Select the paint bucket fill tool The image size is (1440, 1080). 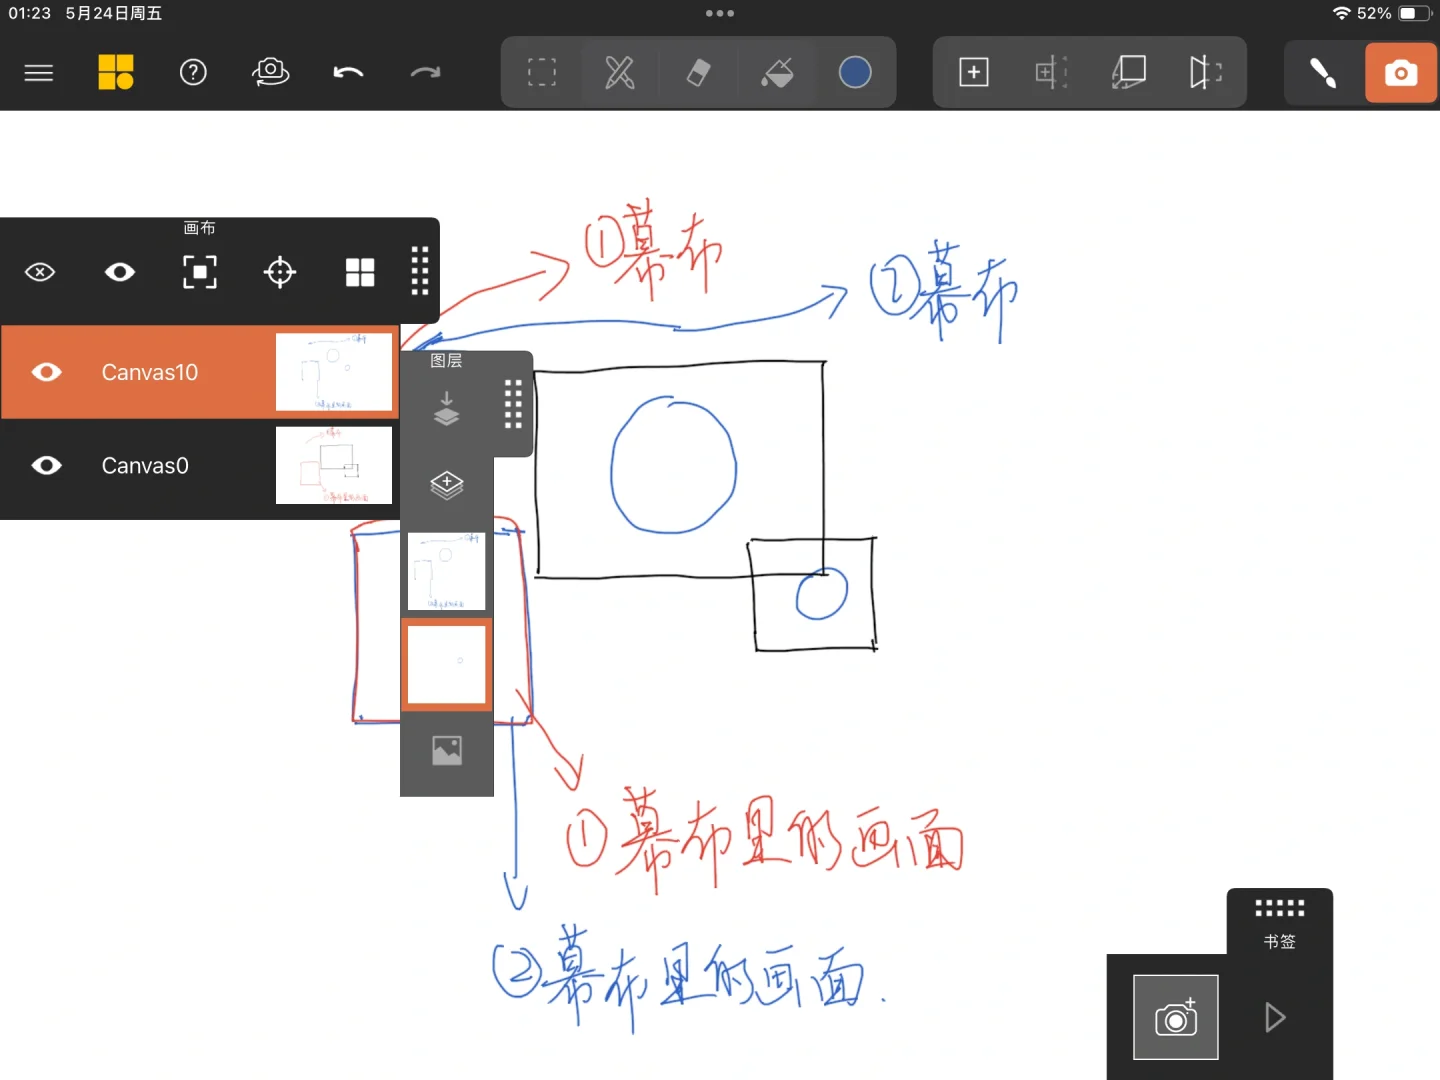pyautogui.click(x=777, y=72)
